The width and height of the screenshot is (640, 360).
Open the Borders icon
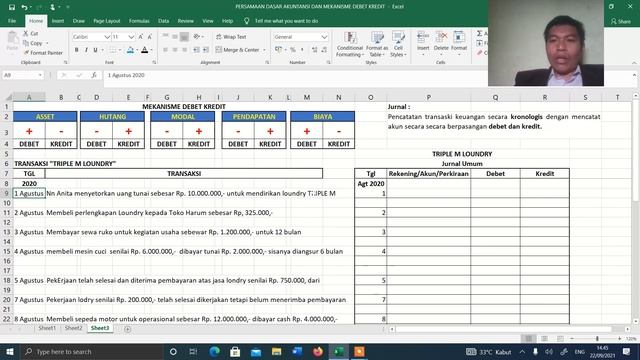(x=112, y=50)
